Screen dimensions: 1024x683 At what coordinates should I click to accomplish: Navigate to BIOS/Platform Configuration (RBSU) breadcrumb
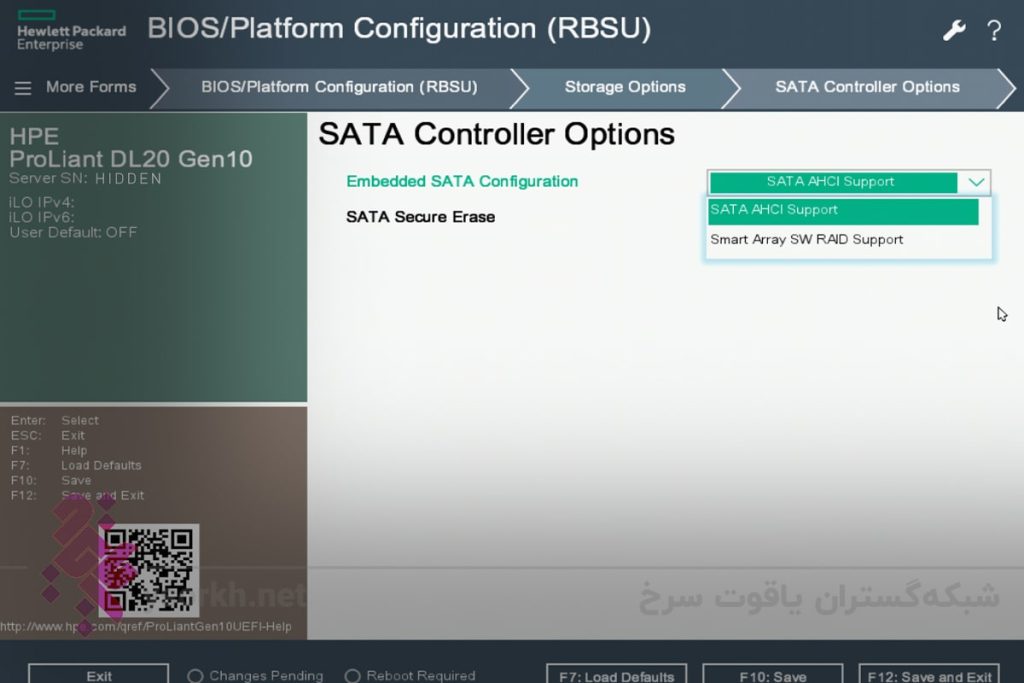(x=339, y=87)
